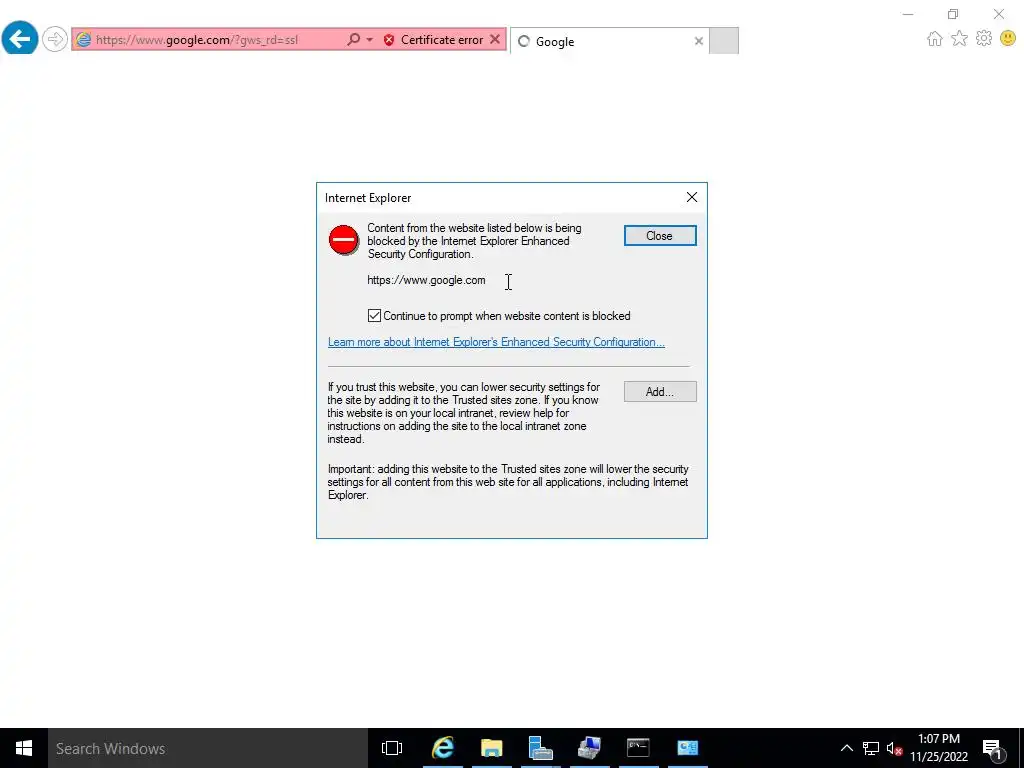Close the Google tab
Viewport: 1024px width, 768px height.
coord(699,41)
